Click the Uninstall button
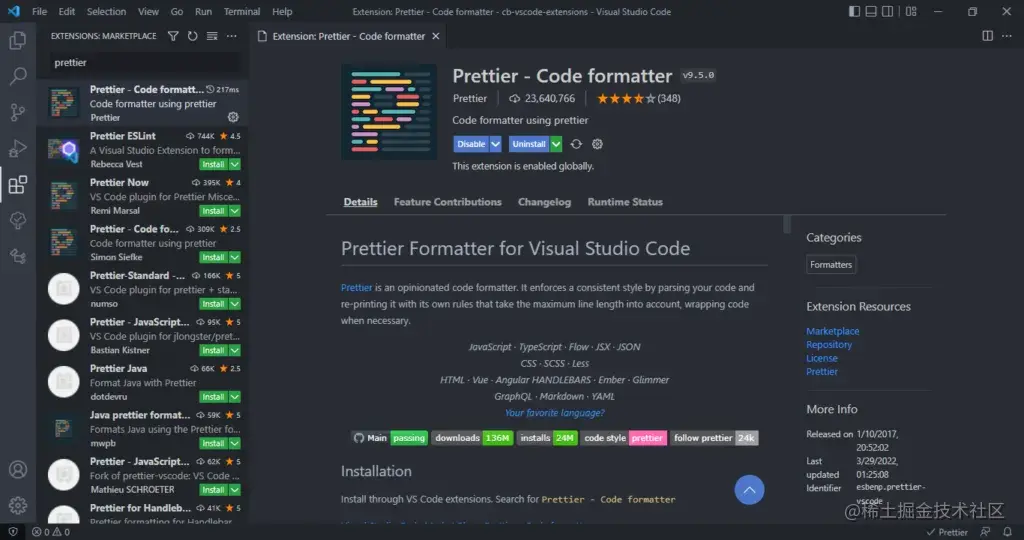 [528, 144]
